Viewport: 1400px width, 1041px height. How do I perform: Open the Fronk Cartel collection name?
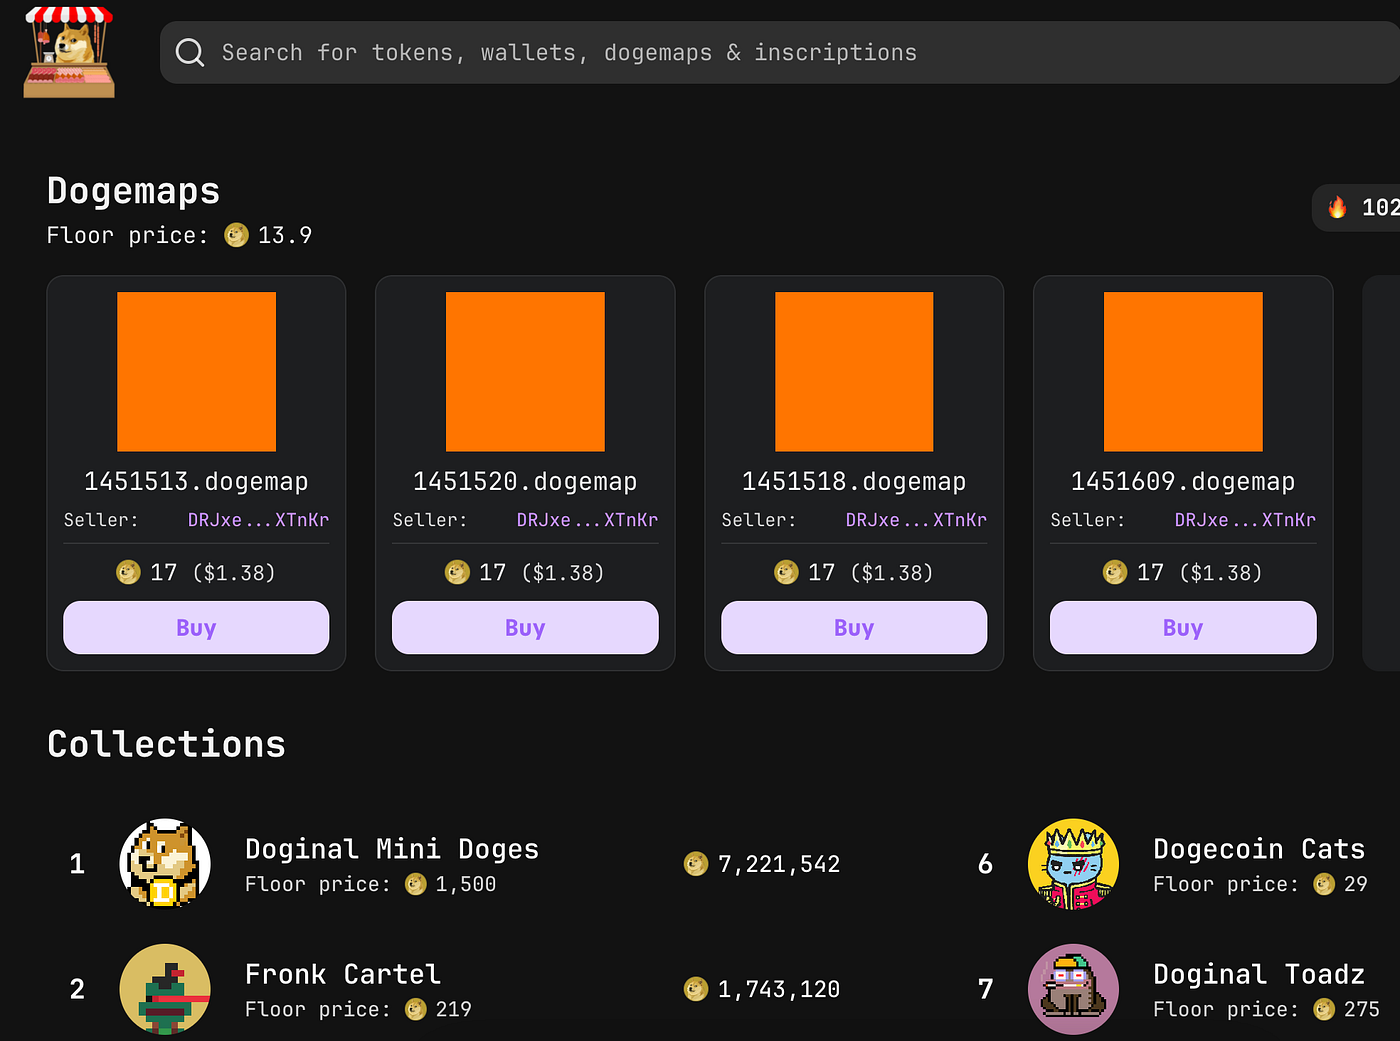click(343, 974)
